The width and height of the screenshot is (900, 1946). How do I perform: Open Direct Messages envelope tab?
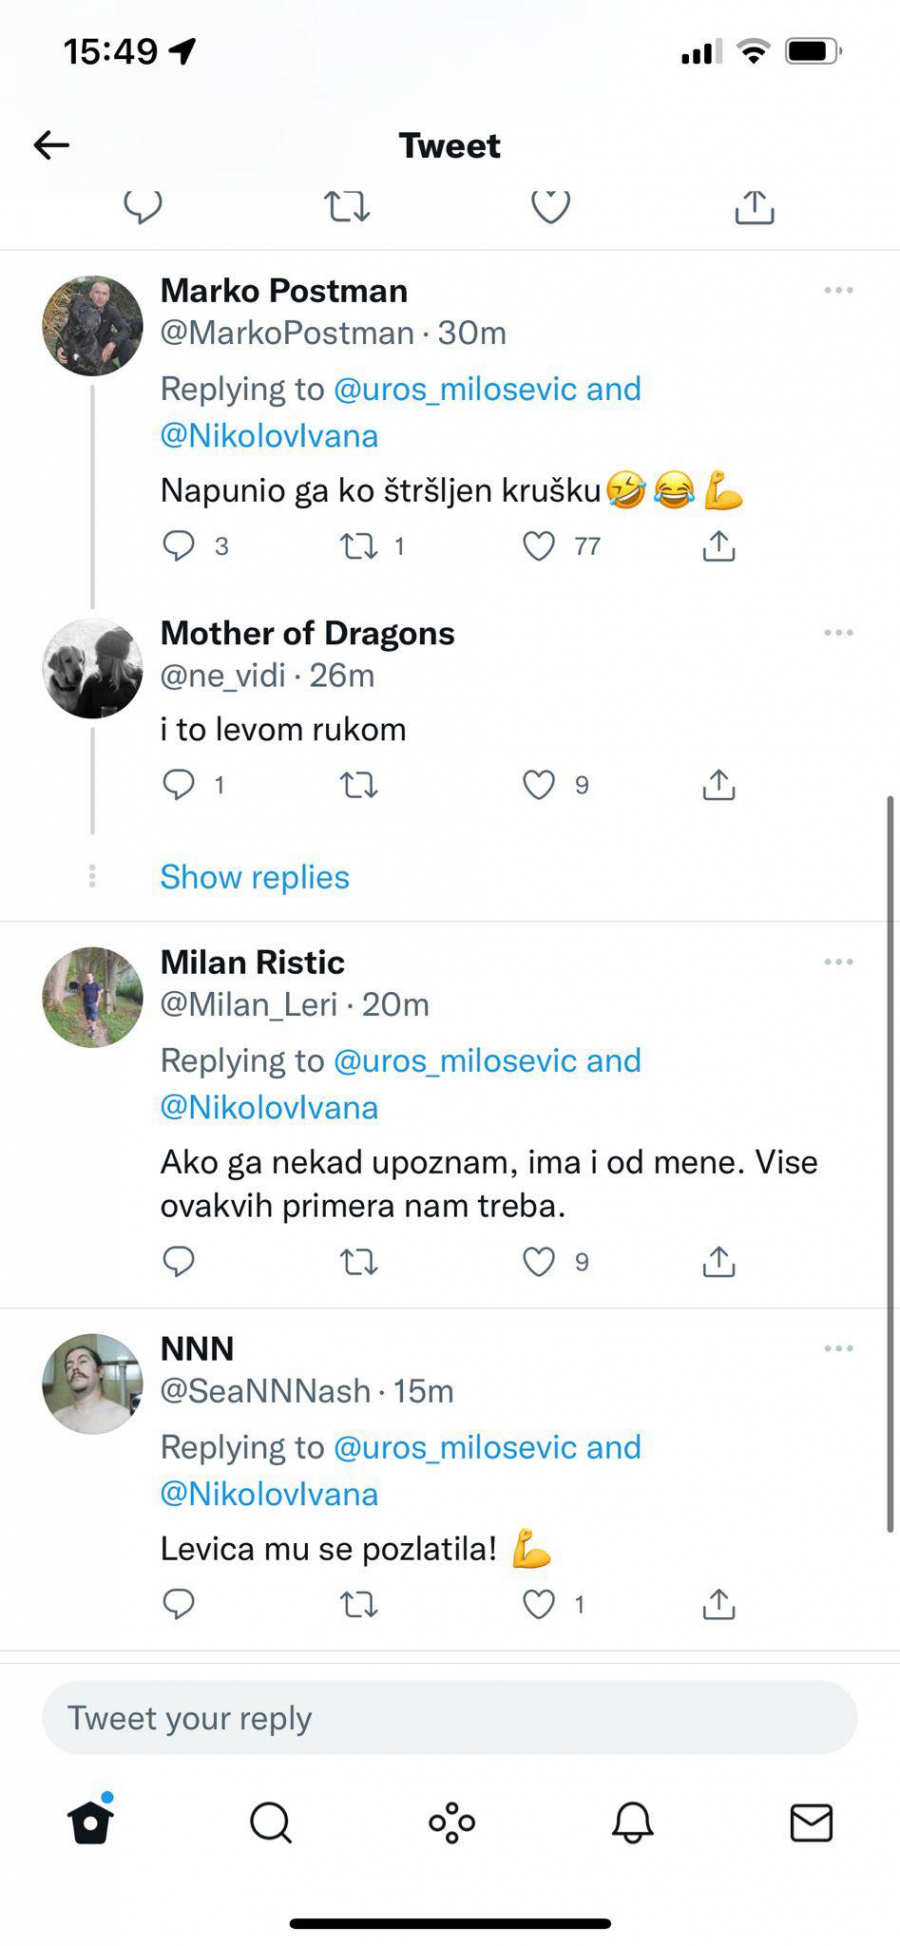(811, 1823)
